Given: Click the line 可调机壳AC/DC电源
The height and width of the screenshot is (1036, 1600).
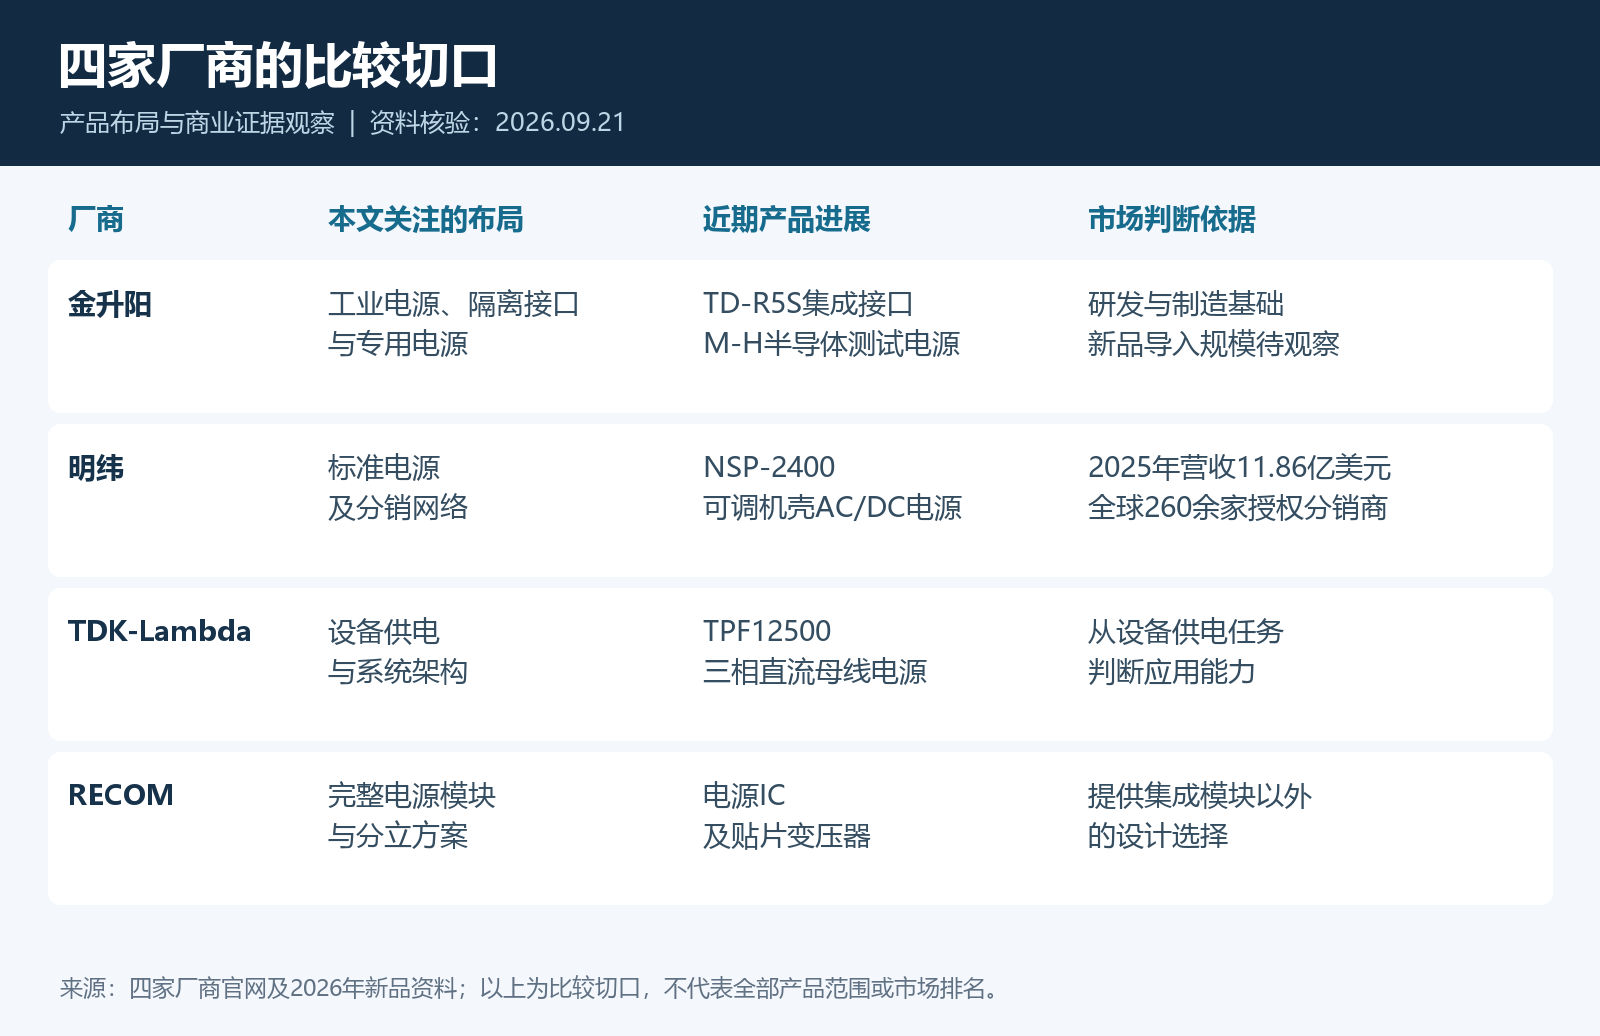Looking at the screenshot, I should click(x=832, y=508).
